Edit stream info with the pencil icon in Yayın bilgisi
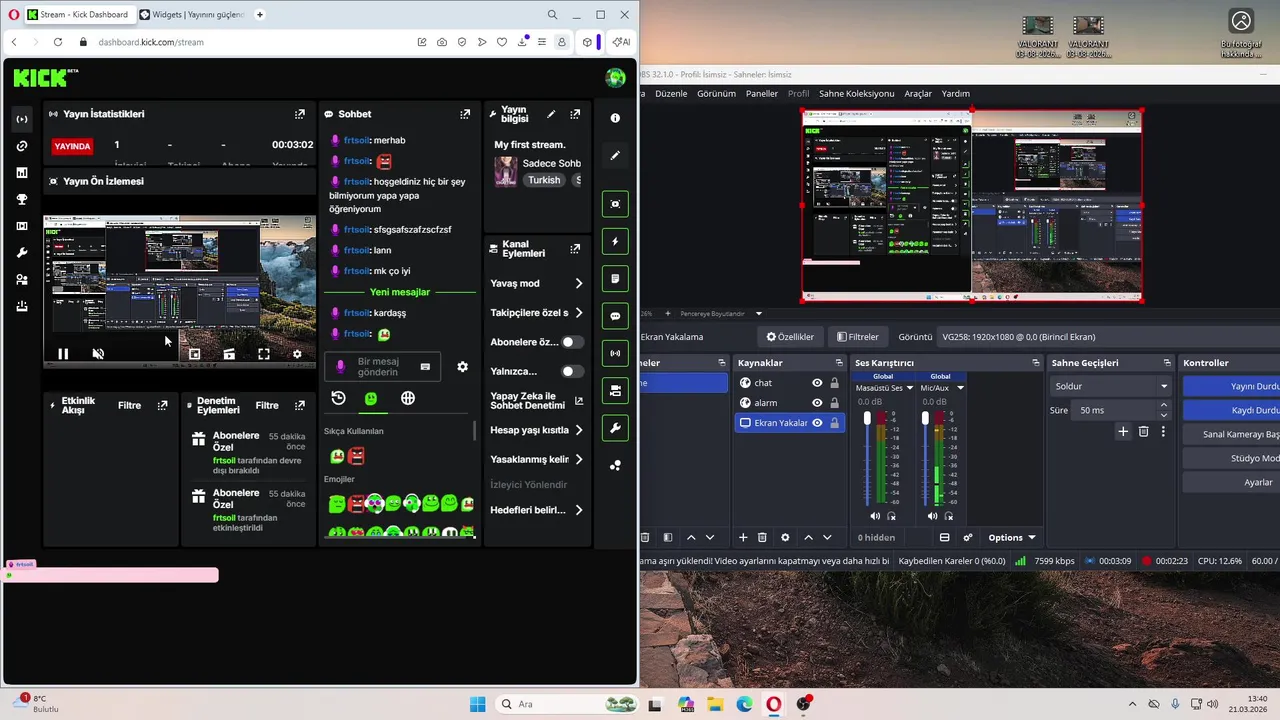 (551, 114)
